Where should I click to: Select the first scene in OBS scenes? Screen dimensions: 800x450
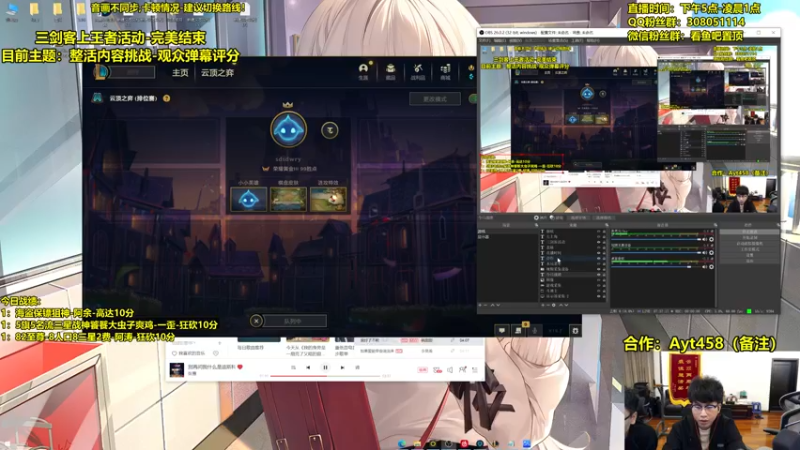pos(508,232)
